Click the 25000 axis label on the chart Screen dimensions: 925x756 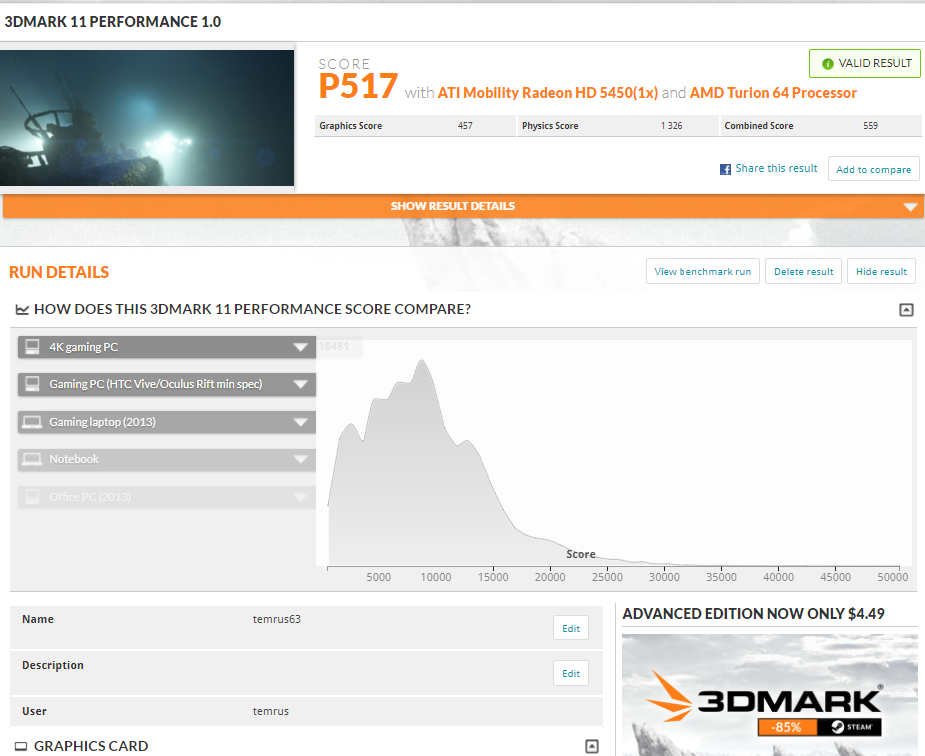coord(607,577)
